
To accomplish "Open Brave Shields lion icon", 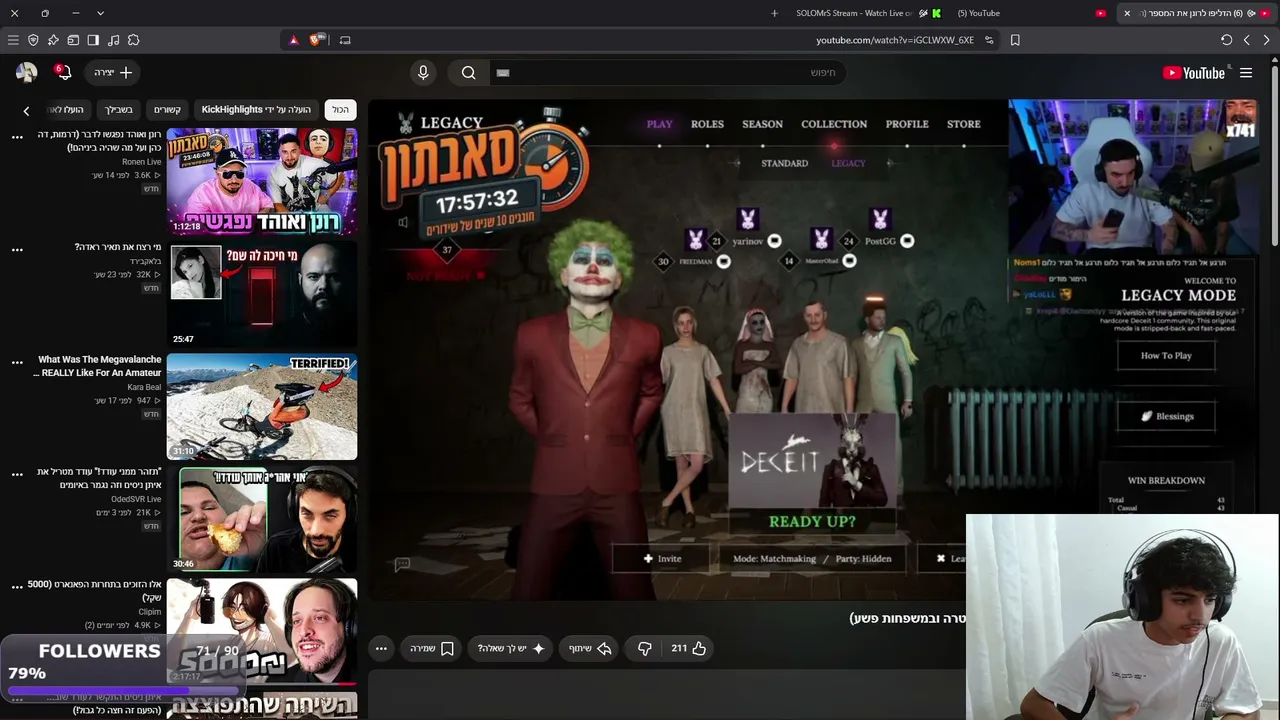I will coord(316,40).
